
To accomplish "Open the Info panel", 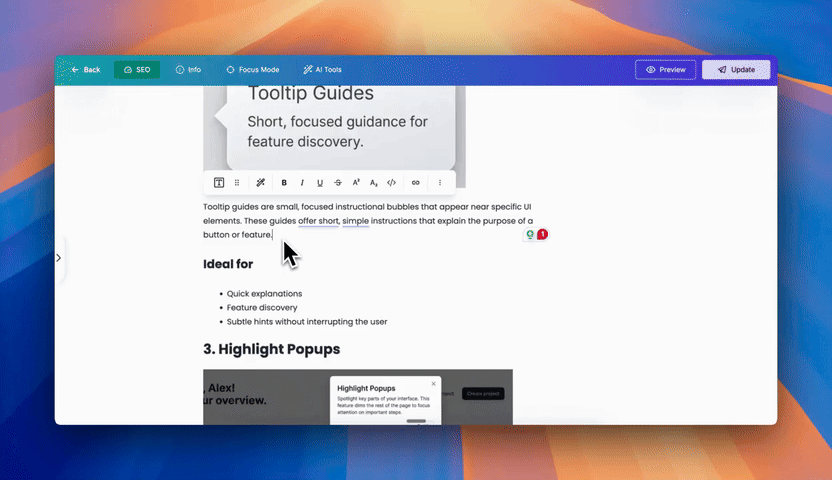I will [188, 69].
